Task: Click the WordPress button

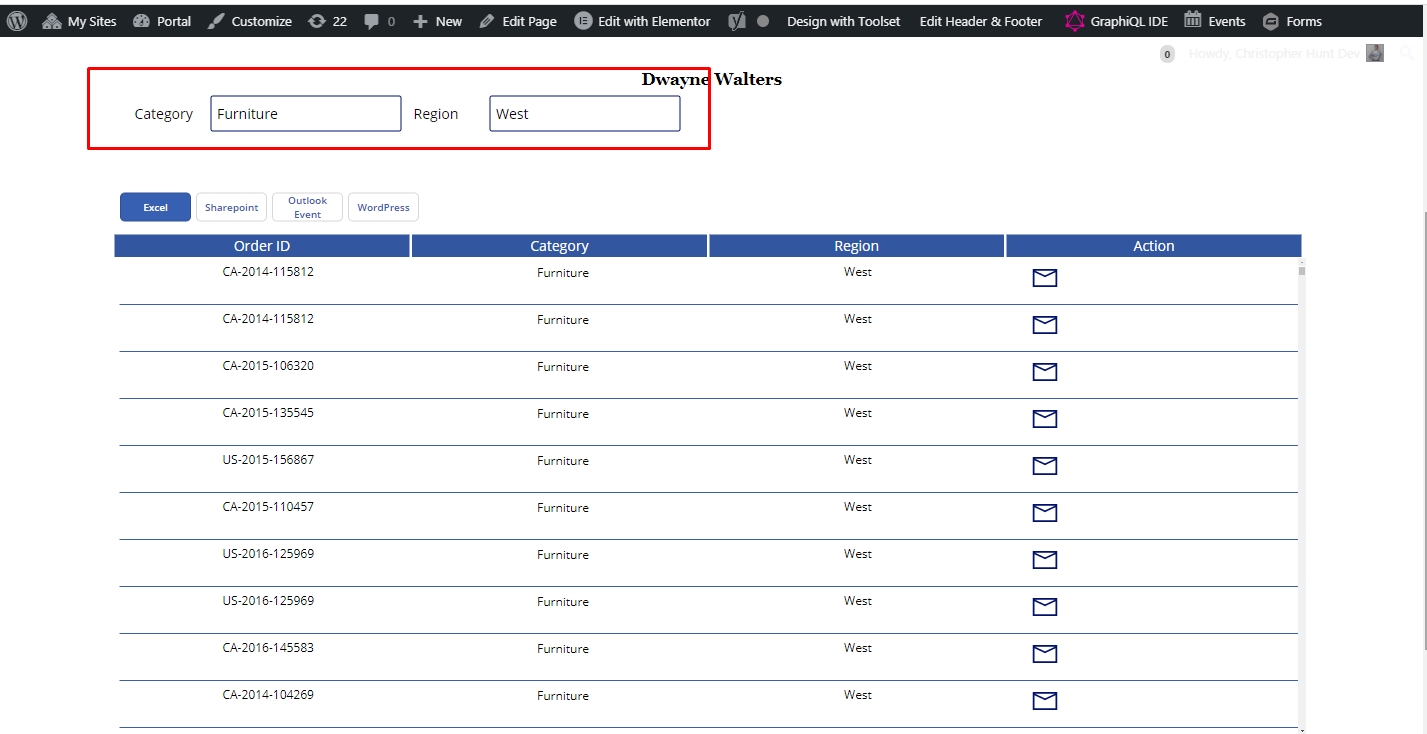Action: pyautogui.click(x=383, y=207)
